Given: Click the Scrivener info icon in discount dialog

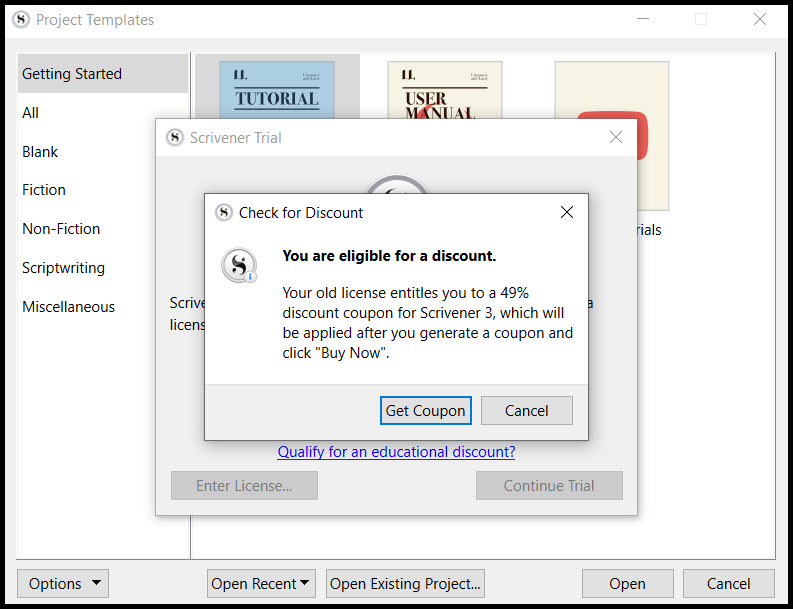Looking at the screenshot, I should [239, 265].
